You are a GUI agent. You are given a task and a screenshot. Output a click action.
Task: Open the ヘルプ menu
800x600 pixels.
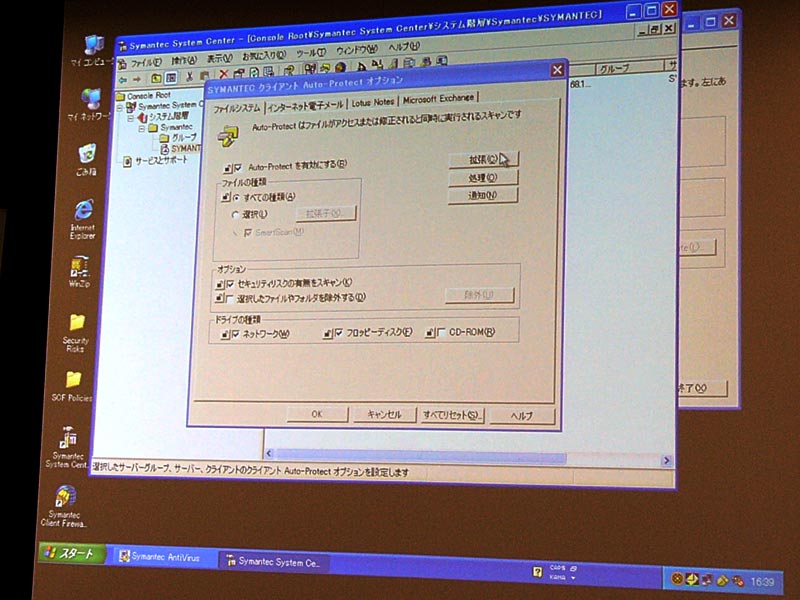pyautogui.click(x=404, y=47)
